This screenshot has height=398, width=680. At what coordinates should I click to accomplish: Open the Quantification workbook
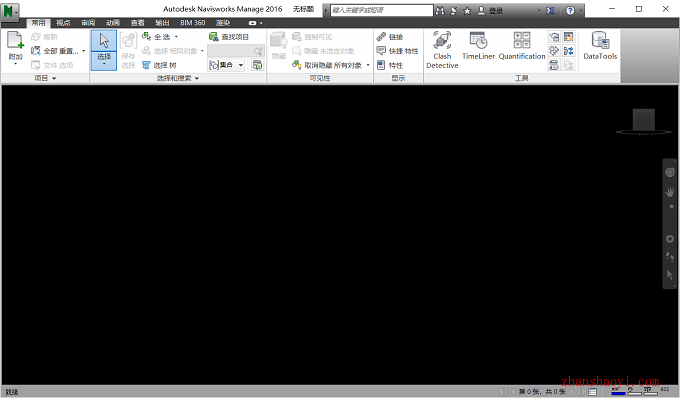click(x=522, y=46)
